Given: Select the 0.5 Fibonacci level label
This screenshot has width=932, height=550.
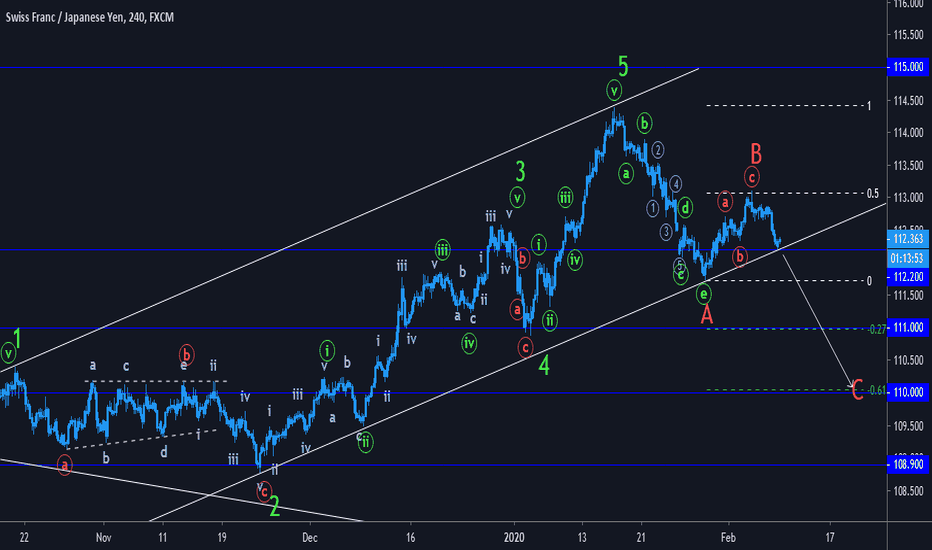Looking at the screenshot, I should (x=873, y=193).
